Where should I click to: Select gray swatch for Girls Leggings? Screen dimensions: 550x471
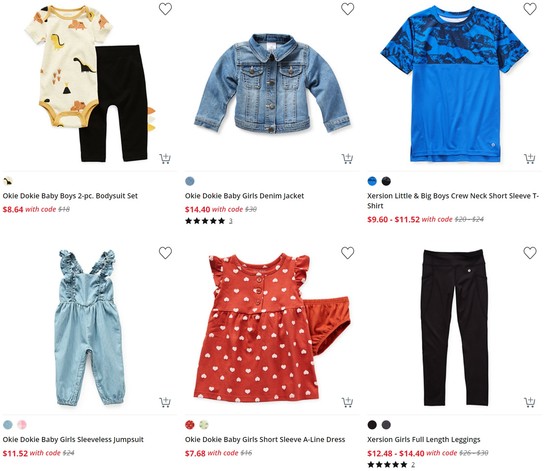click(386, 425)
